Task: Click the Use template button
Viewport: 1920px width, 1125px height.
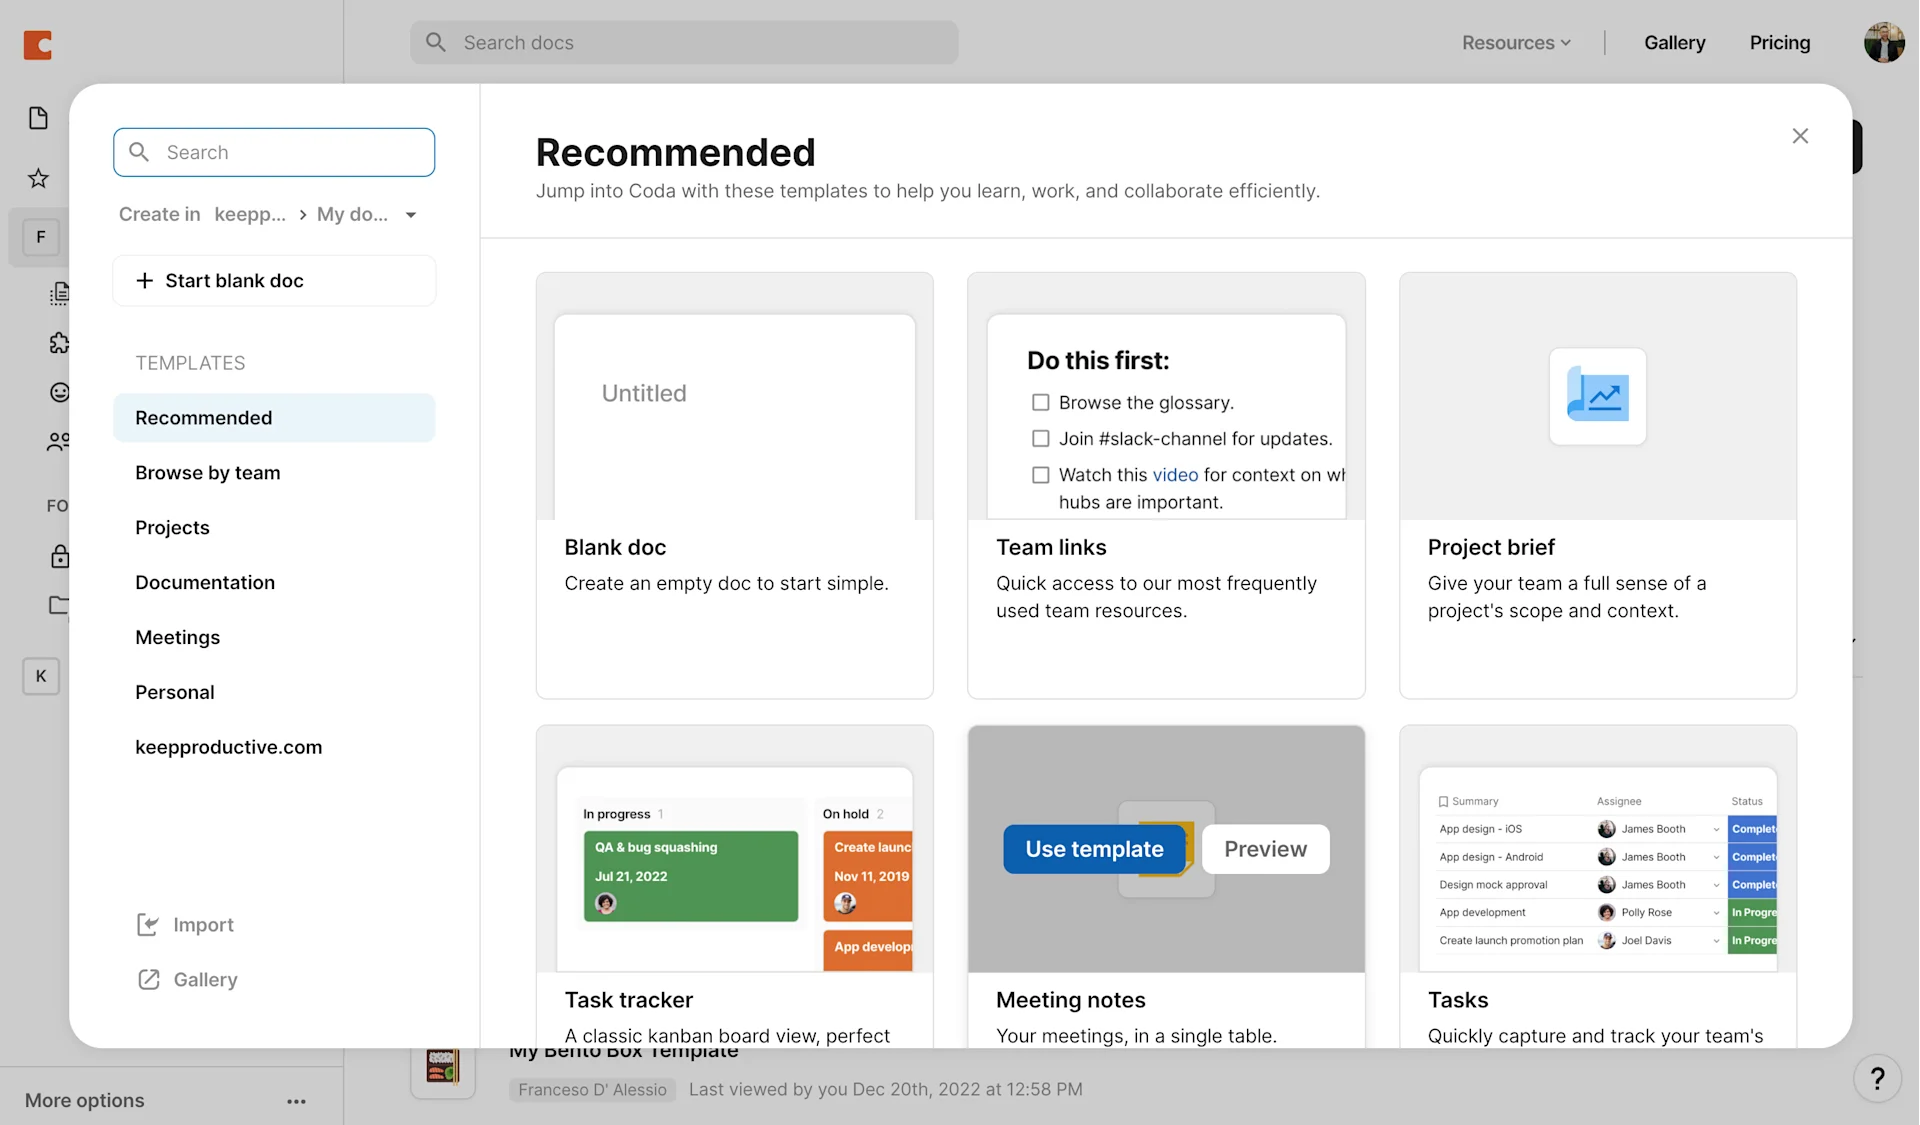Action: tap(1094, 849)
